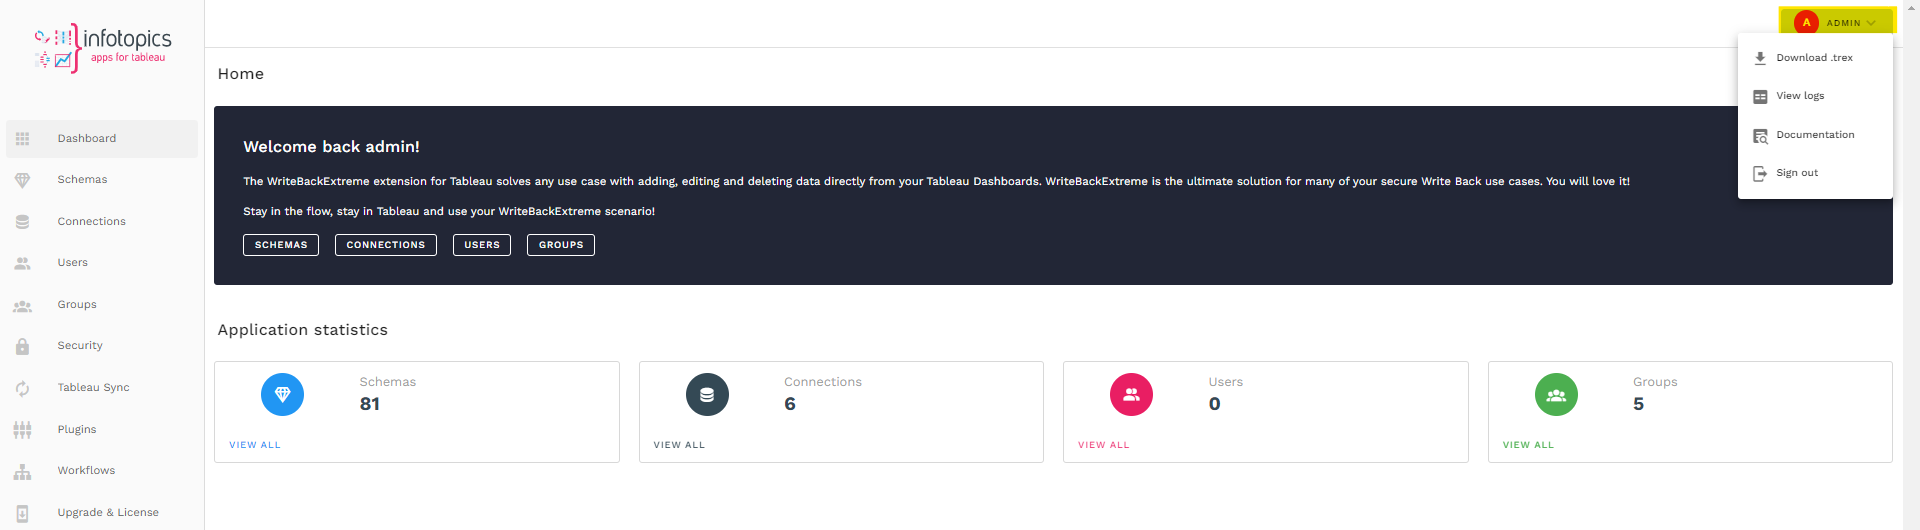Click the CONNECTIONS button in welcome banner
Viewport: 1920px width, 530px height.
point(386,245)
